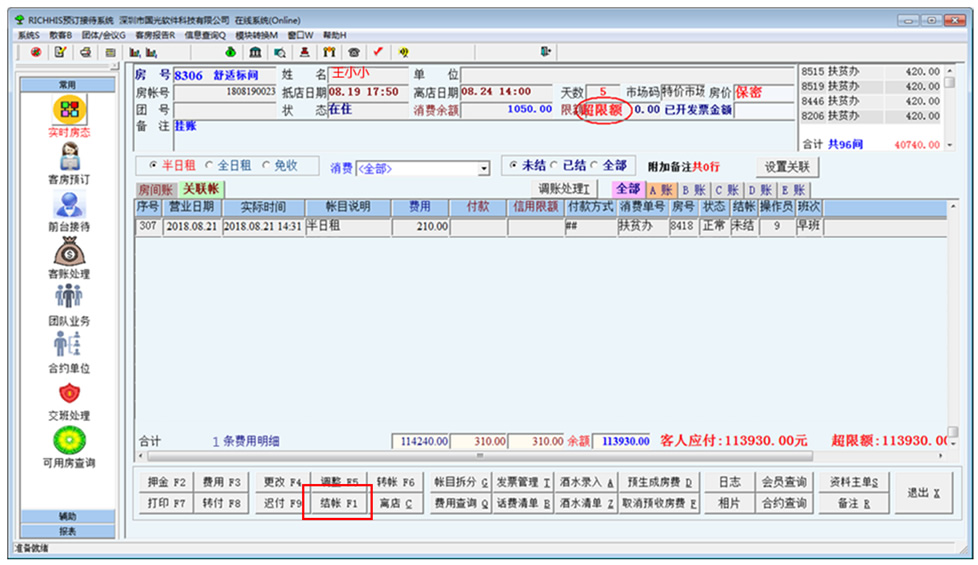The image size is (978, 565).
Task: Expand the 消费 type dropdown
Action: (484, 169)
